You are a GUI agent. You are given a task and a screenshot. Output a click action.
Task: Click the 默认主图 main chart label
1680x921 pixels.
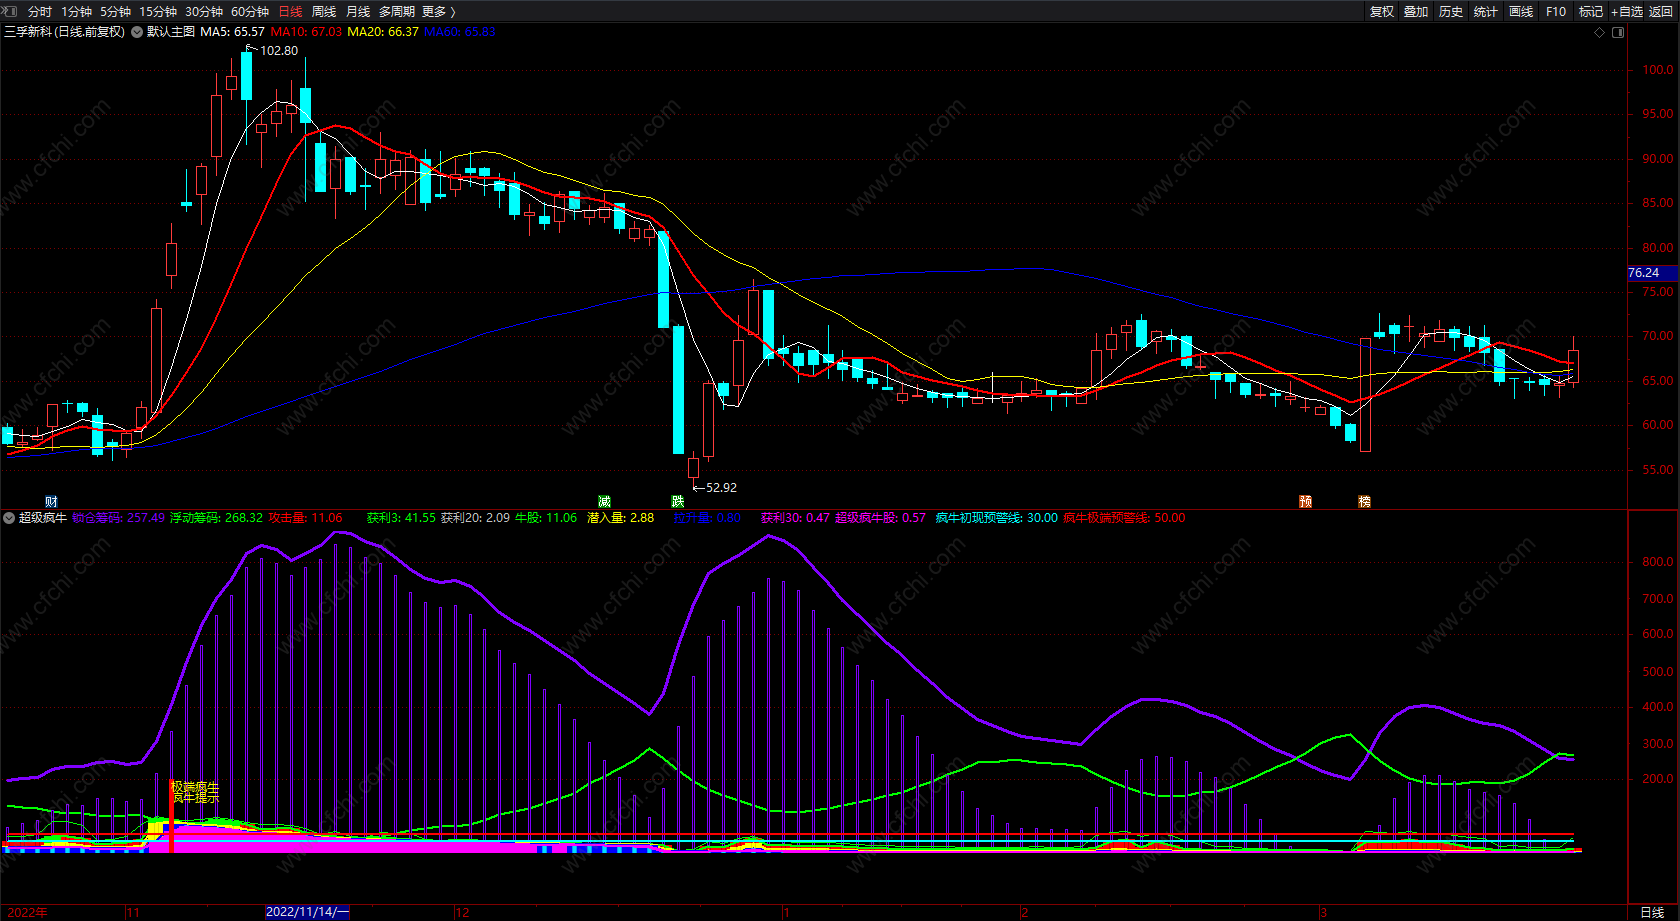pyautogui.click(x=171, y=32)
